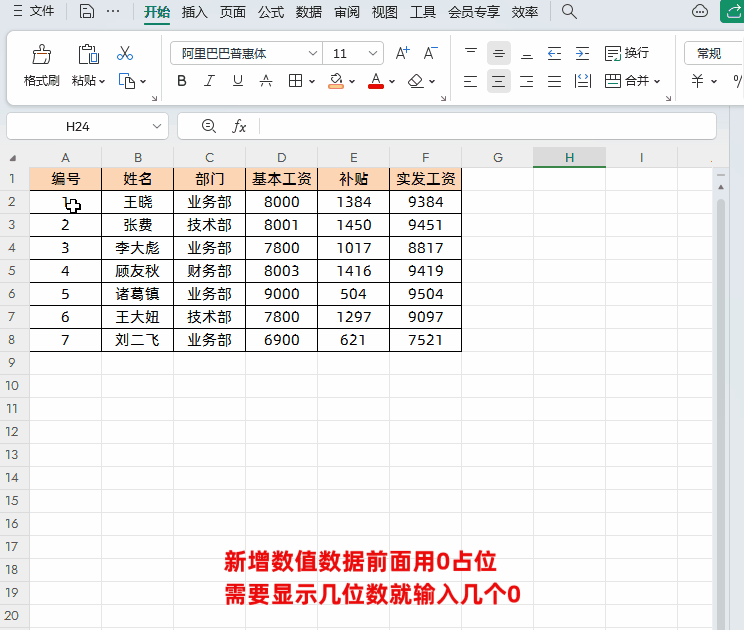Viewport: 744px width, 630px height.
Task: Click the fill color orange swatch
Action: (x=336, y=86)
